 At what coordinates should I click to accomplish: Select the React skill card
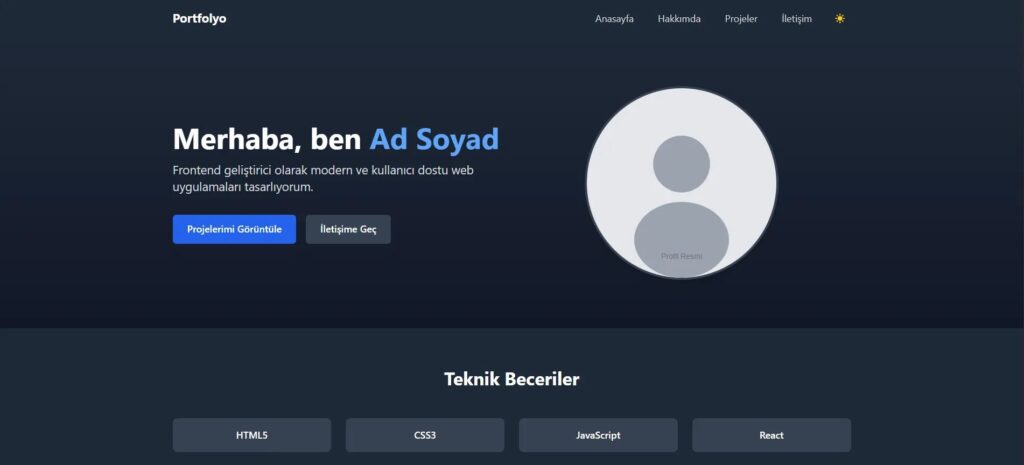pyautogui.click(x=771, y=435)
